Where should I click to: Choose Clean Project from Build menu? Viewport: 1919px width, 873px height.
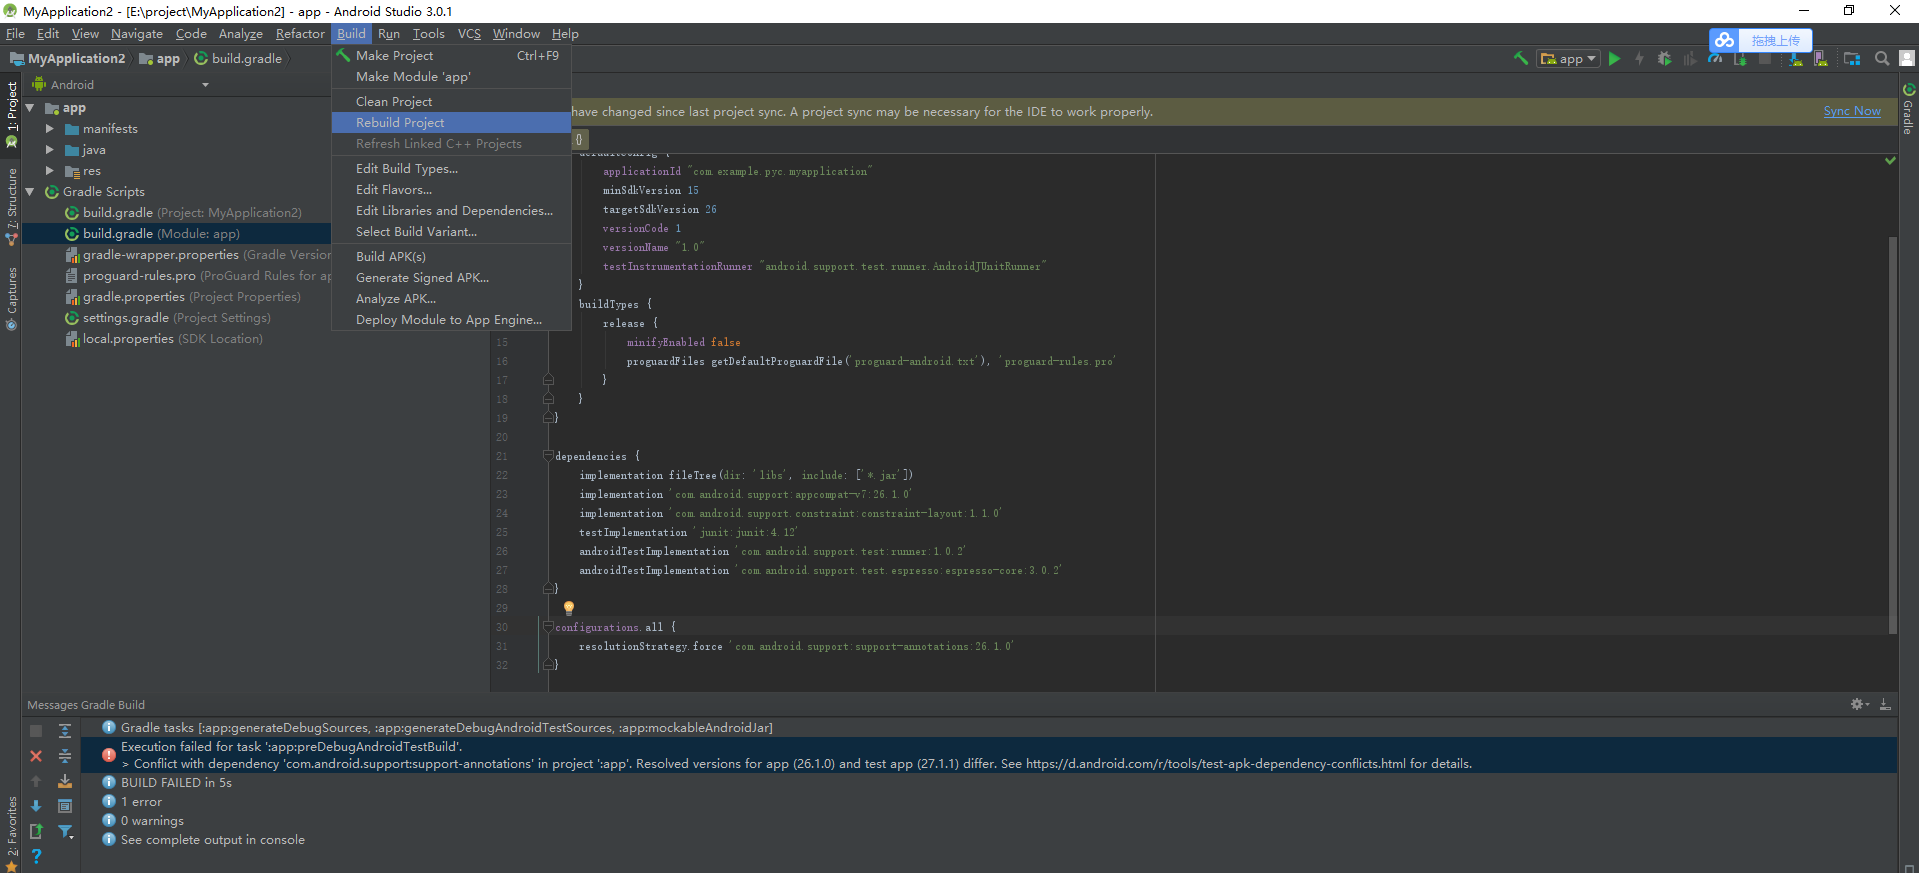coord(451,102)
